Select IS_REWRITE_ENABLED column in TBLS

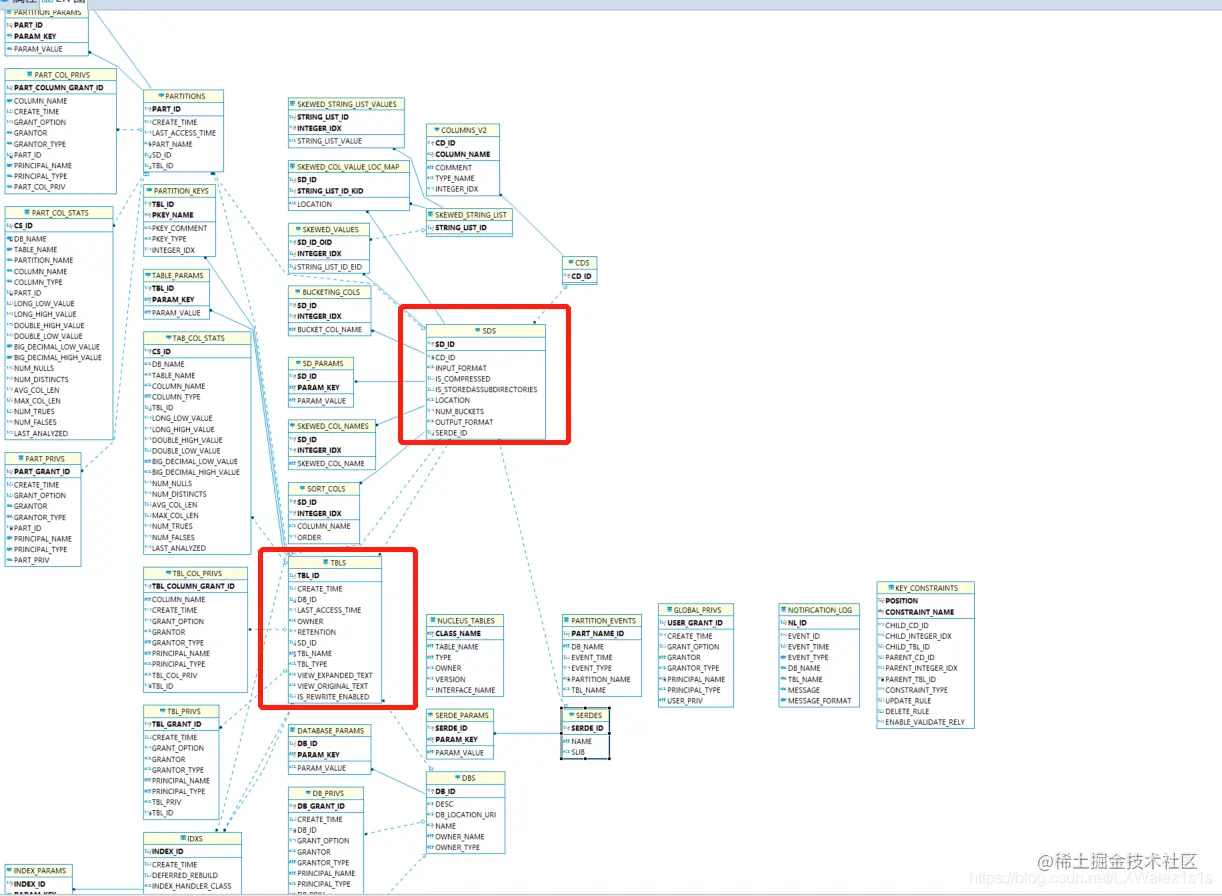pyautogui.click(x=333, y=697)
